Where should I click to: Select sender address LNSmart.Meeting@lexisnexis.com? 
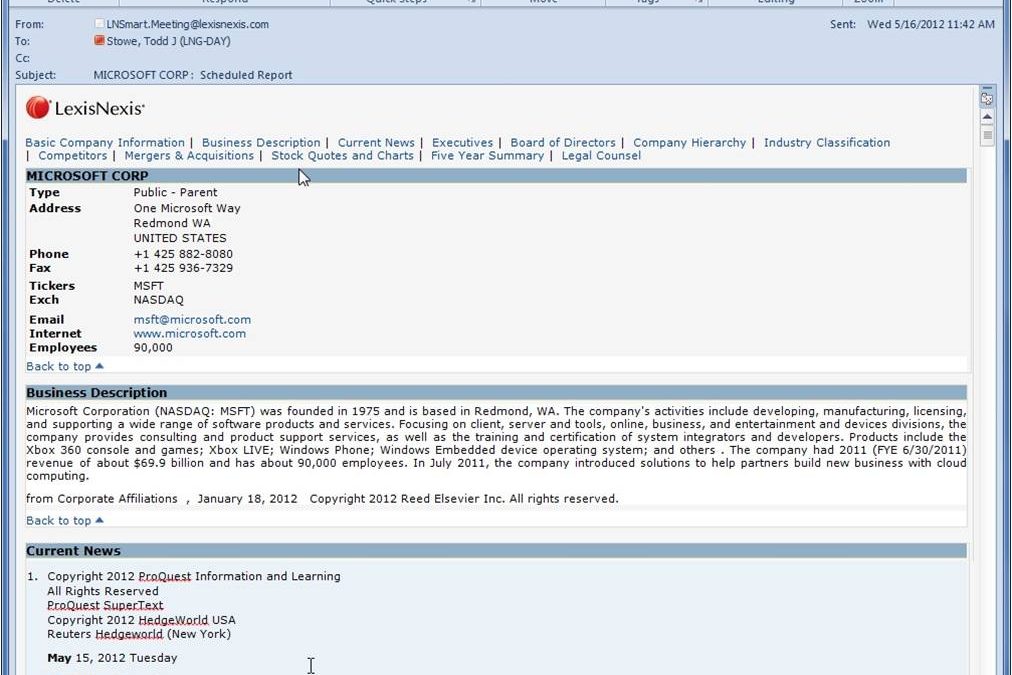[x=188, y=24]
